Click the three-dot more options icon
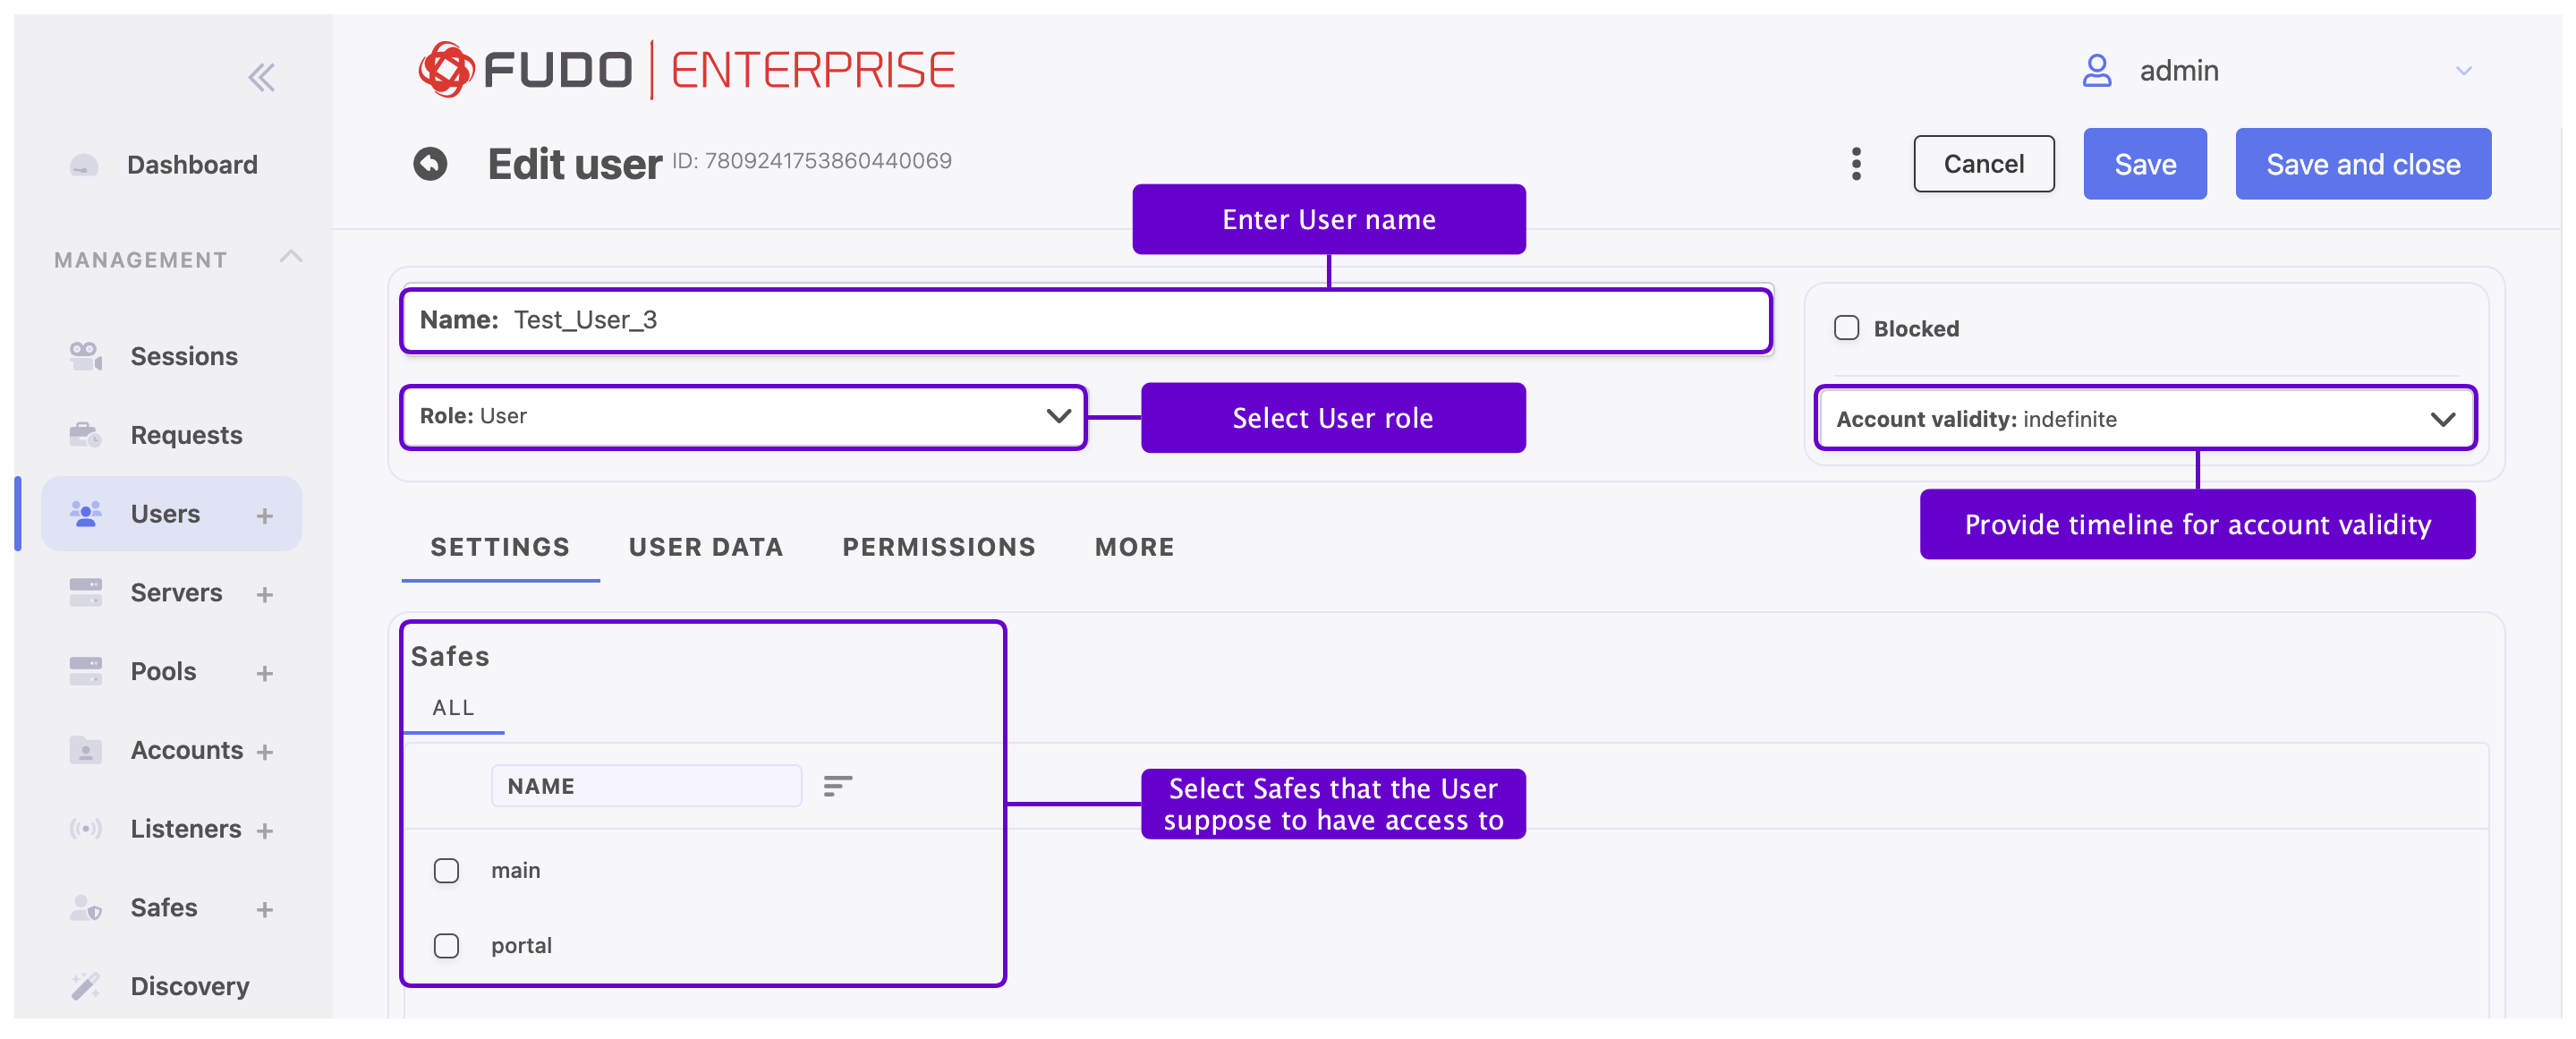The height and width of the screenshot is (1039, 2576). point(1855,163)
